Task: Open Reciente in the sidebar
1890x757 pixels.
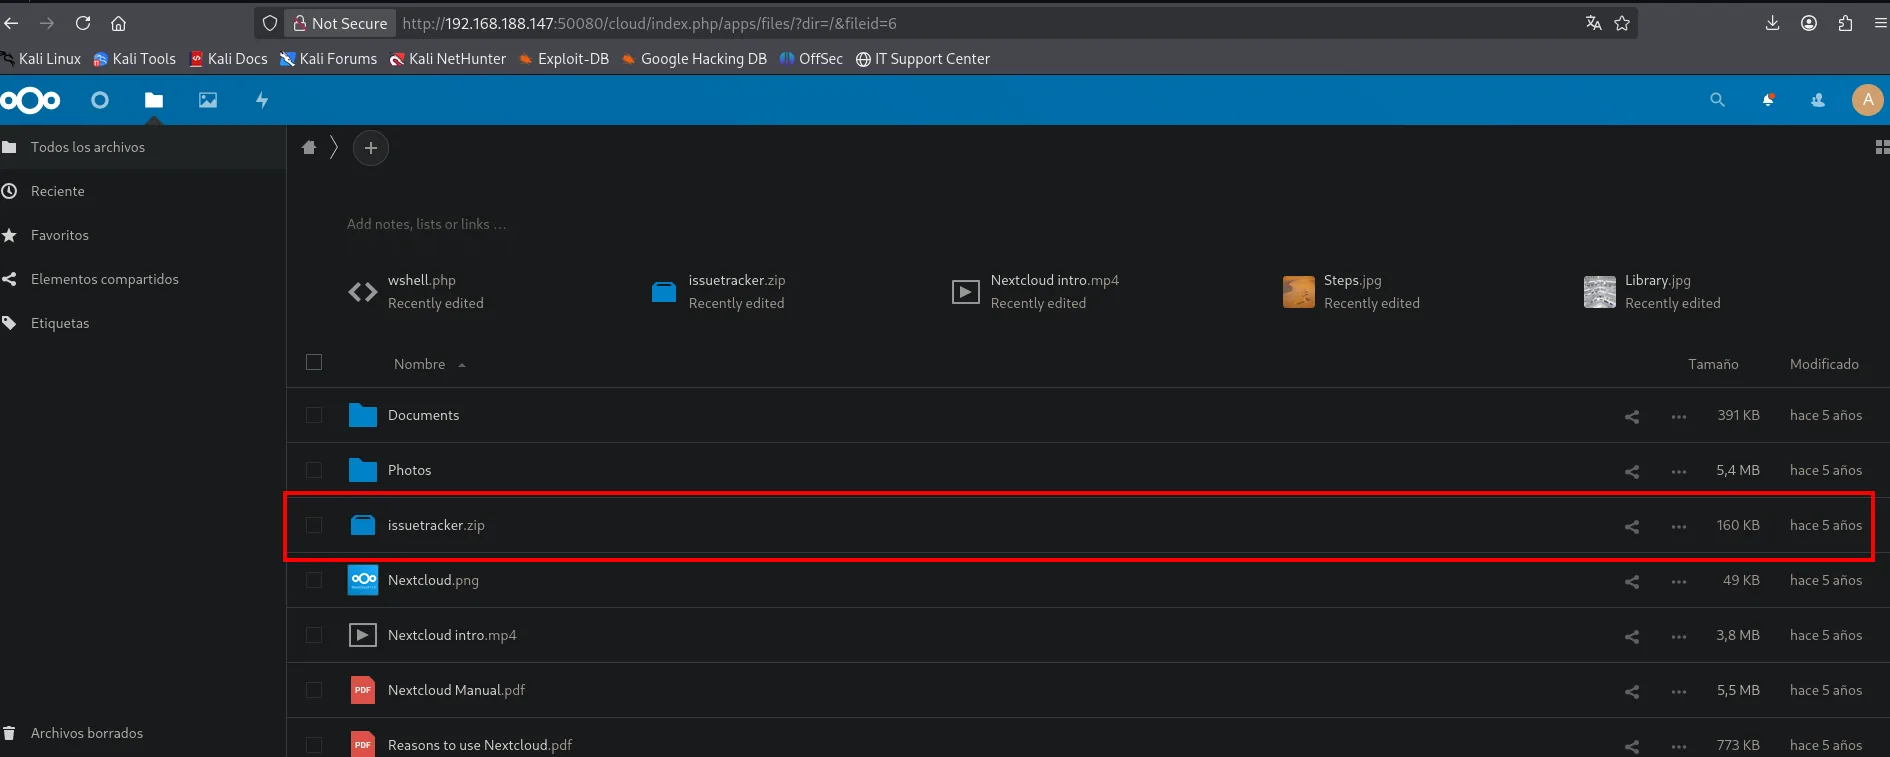Action: (143, 191)
